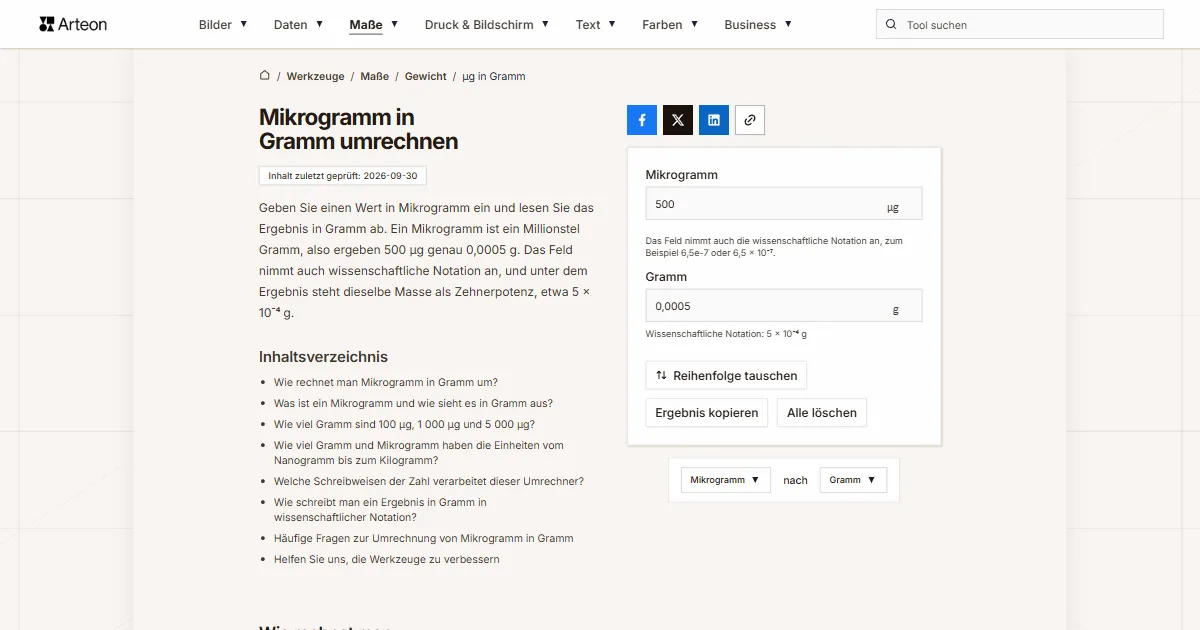
Task: Click the 'Inhaltsverzeichnis' heading
Action: pos(323,357)
